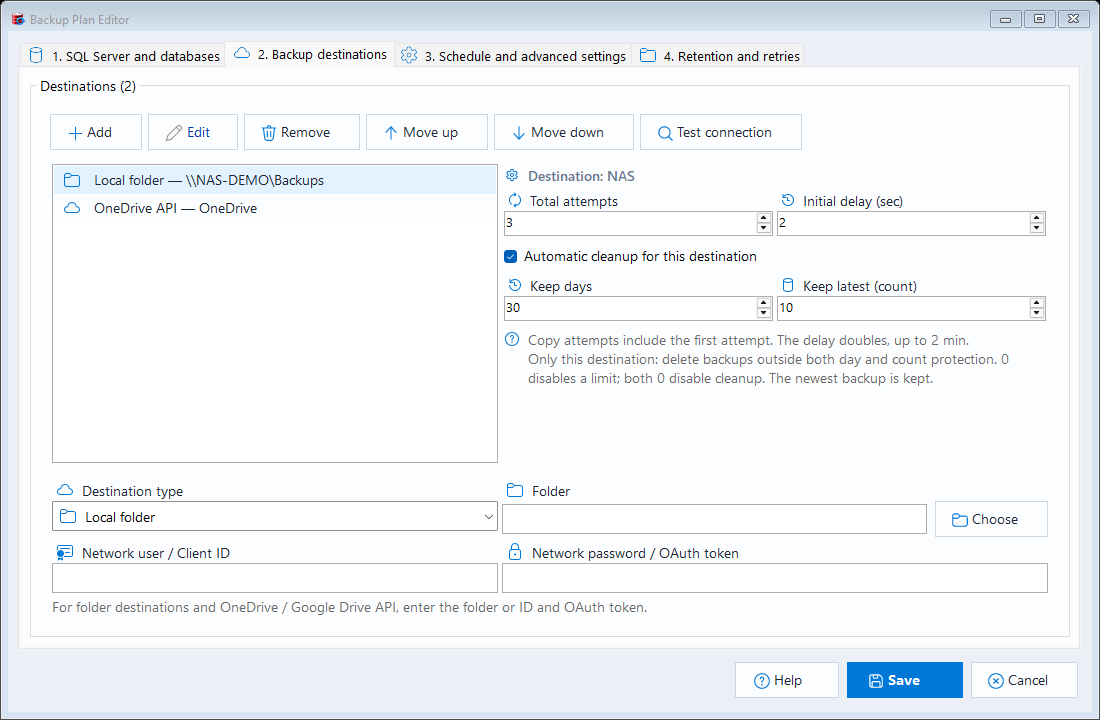The image size is (1100, 720).
Task: Click the Network user / Client ID field
Action: [x=275, y=578]
